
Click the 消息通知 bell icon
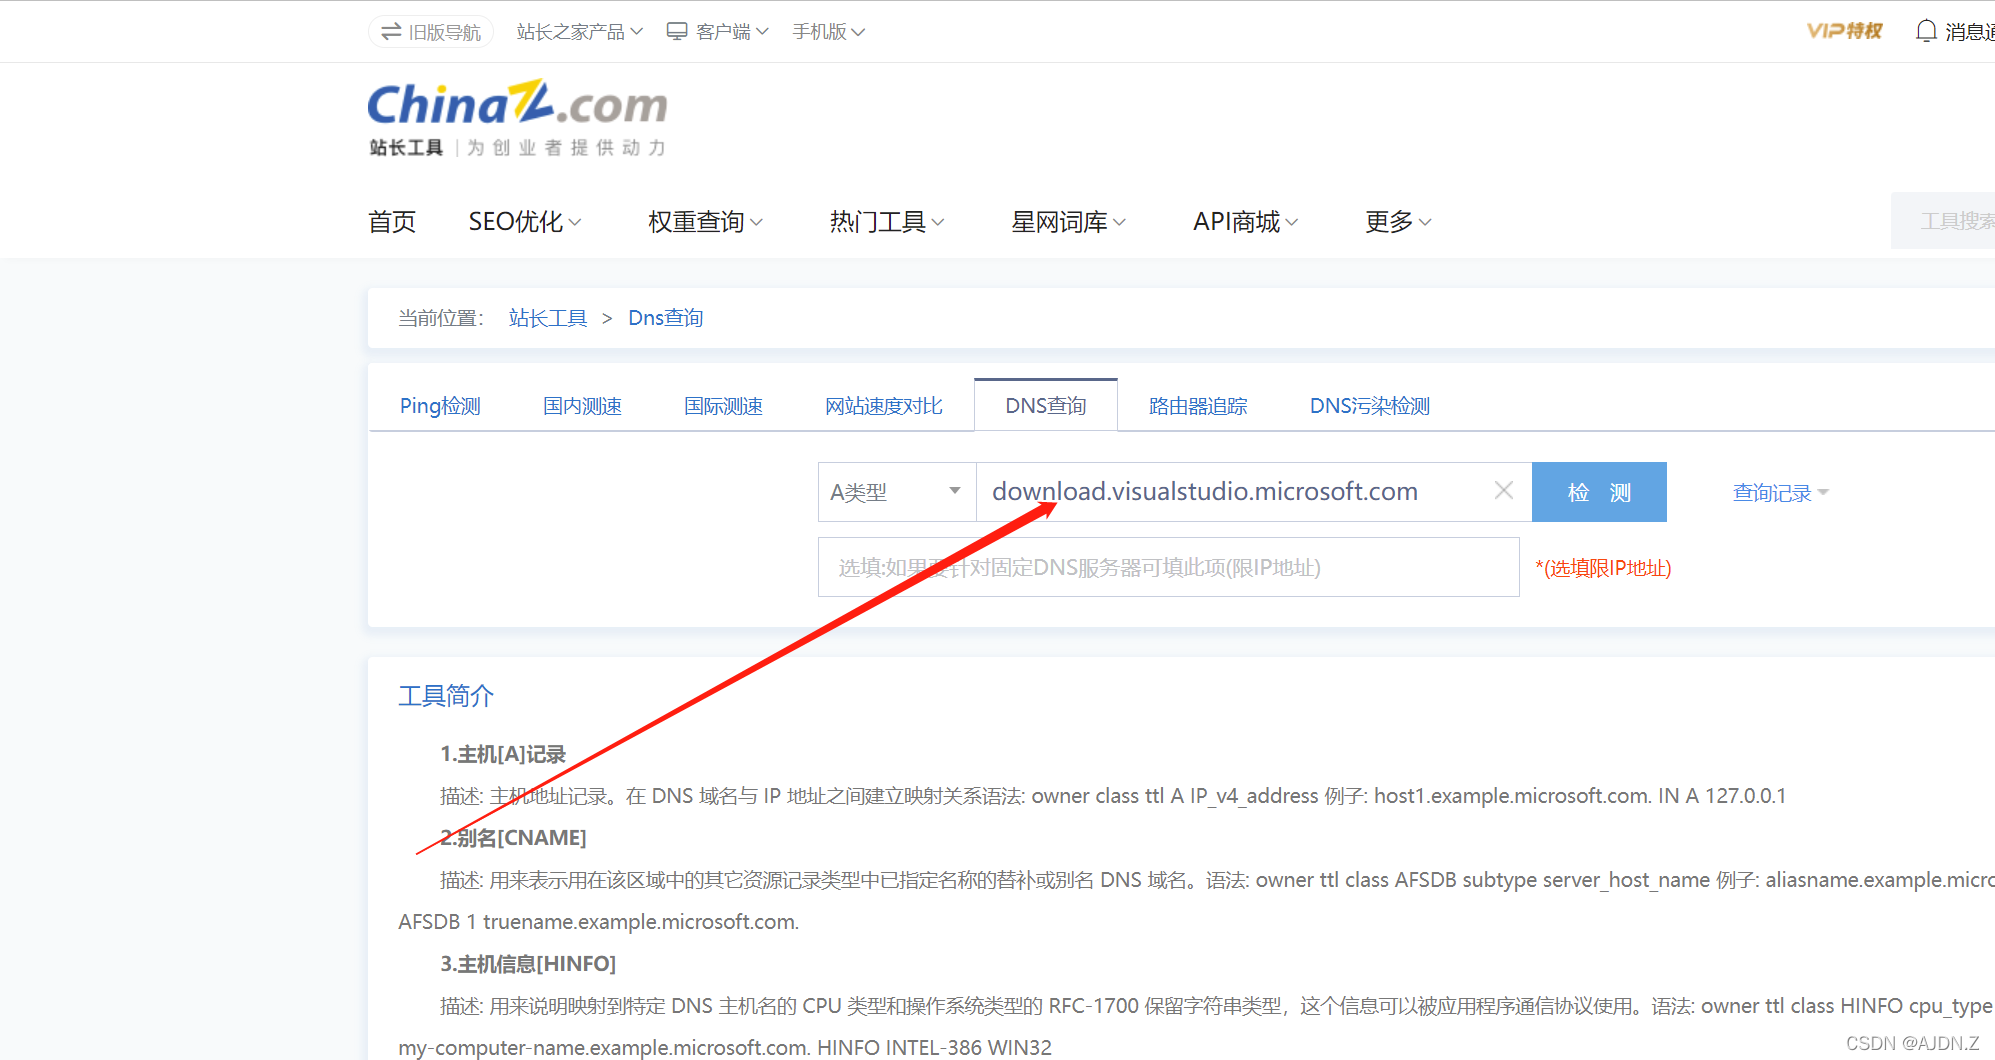tap(1925, 30)
